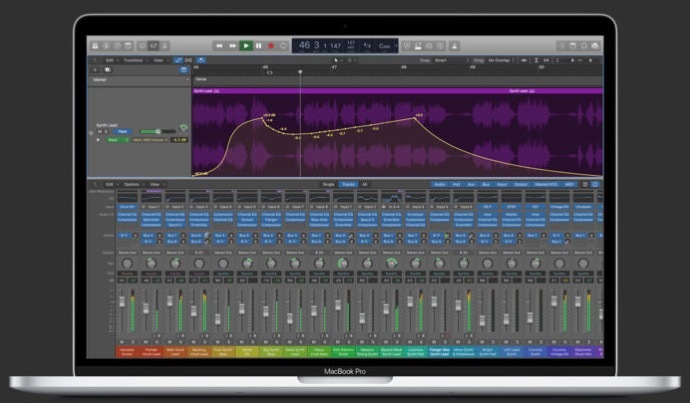Viewport: 690px width, 403px height.
Task: Select the Pointer tool menu
Action: 336,60
